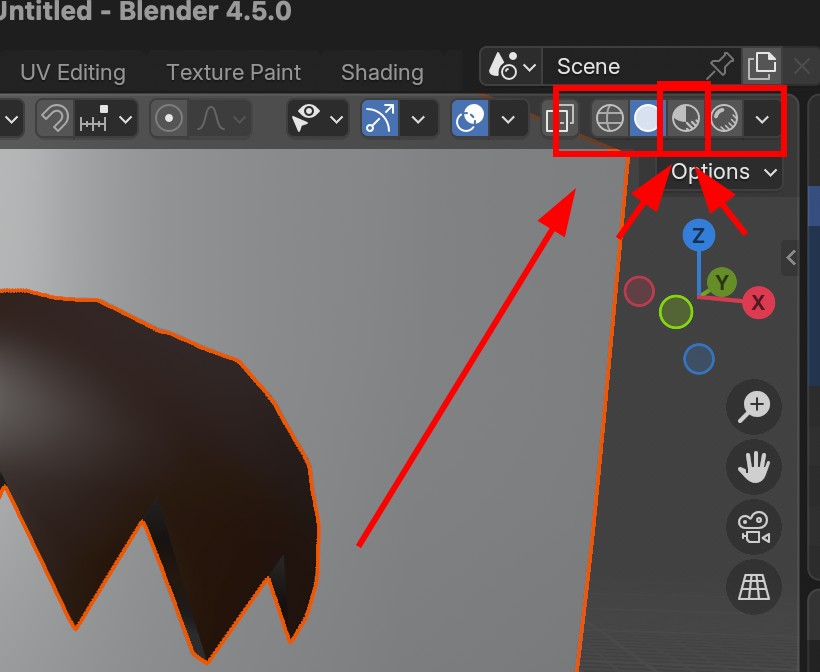Toggle X-Ray display button
820x672 pixels.
[562, 119]
